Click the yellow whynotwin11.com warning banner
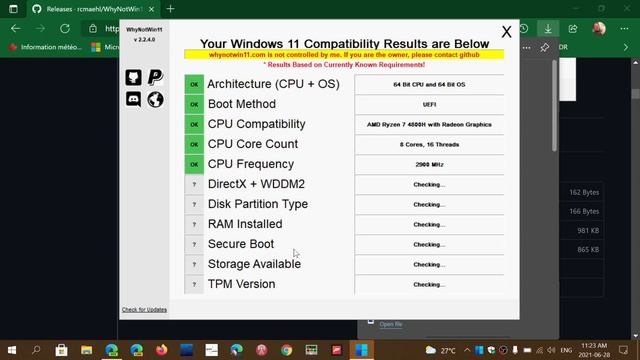 point(344,55)
